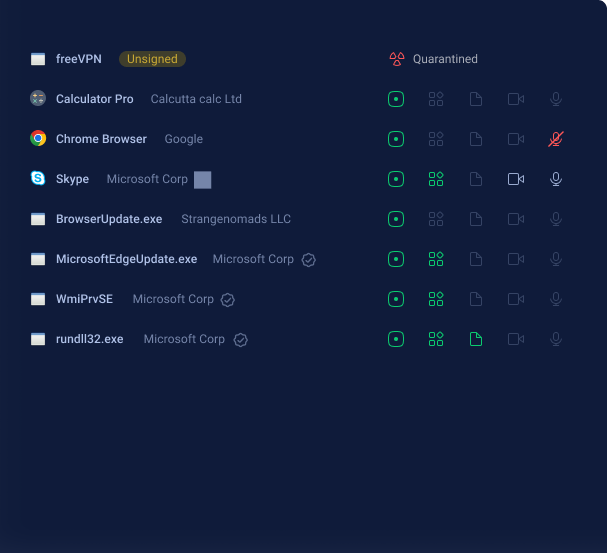Image resolution: width=607 pixels, height=553 pixels.
Task: Click the gray square swatch beside Skype's publisher
Action: (203, 180)
